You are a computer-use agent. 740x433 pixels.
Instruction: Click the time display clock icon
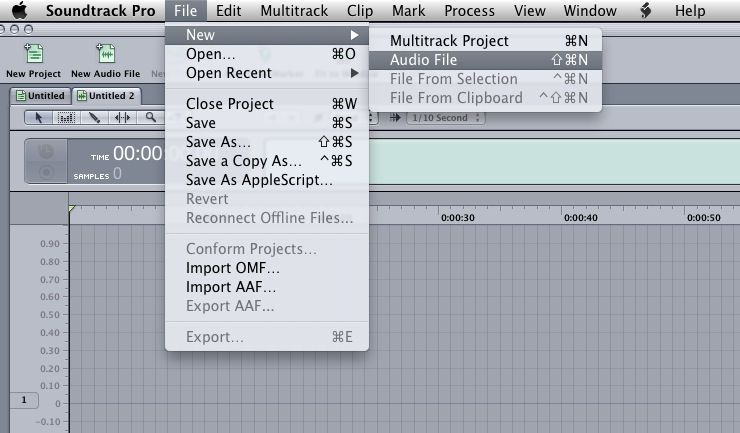(x=46, y=152)
